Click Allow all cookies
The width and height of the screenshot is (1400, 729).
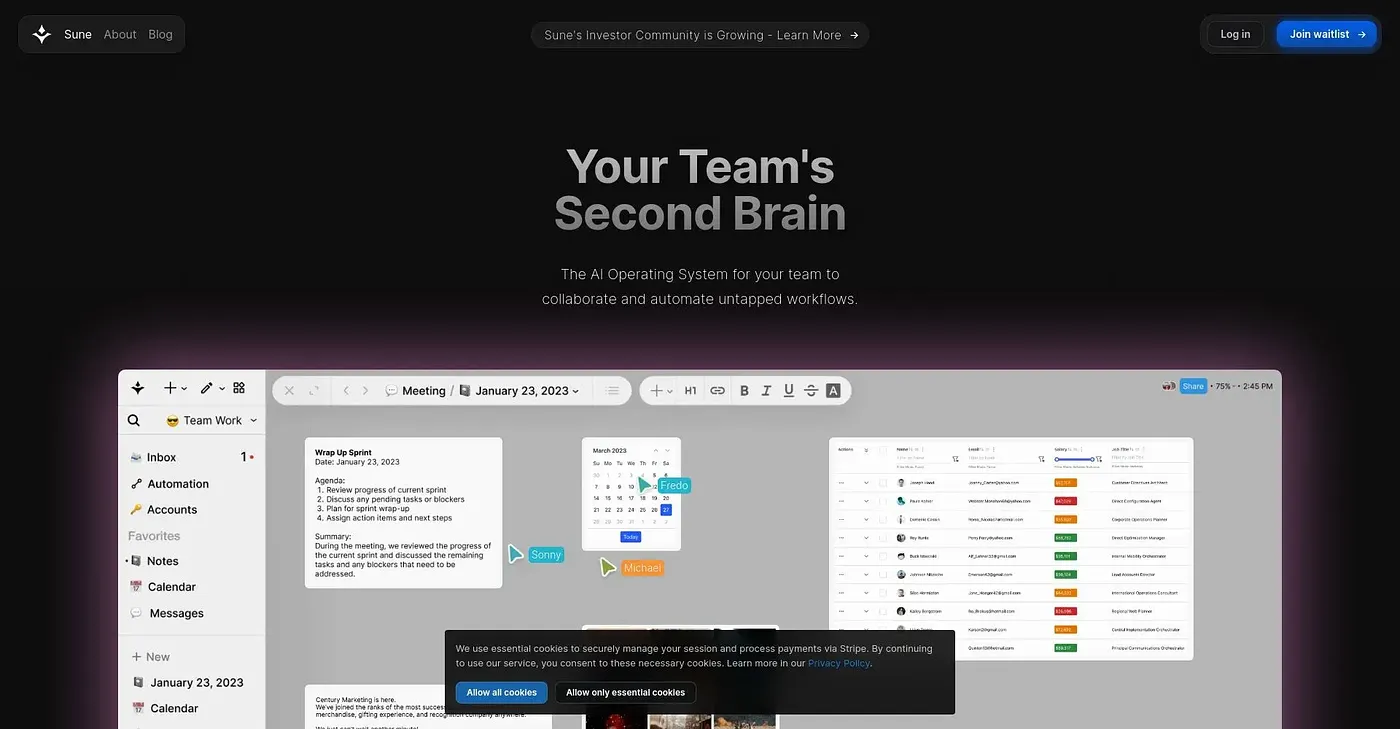pyautogui.click(x=502, y=692)
